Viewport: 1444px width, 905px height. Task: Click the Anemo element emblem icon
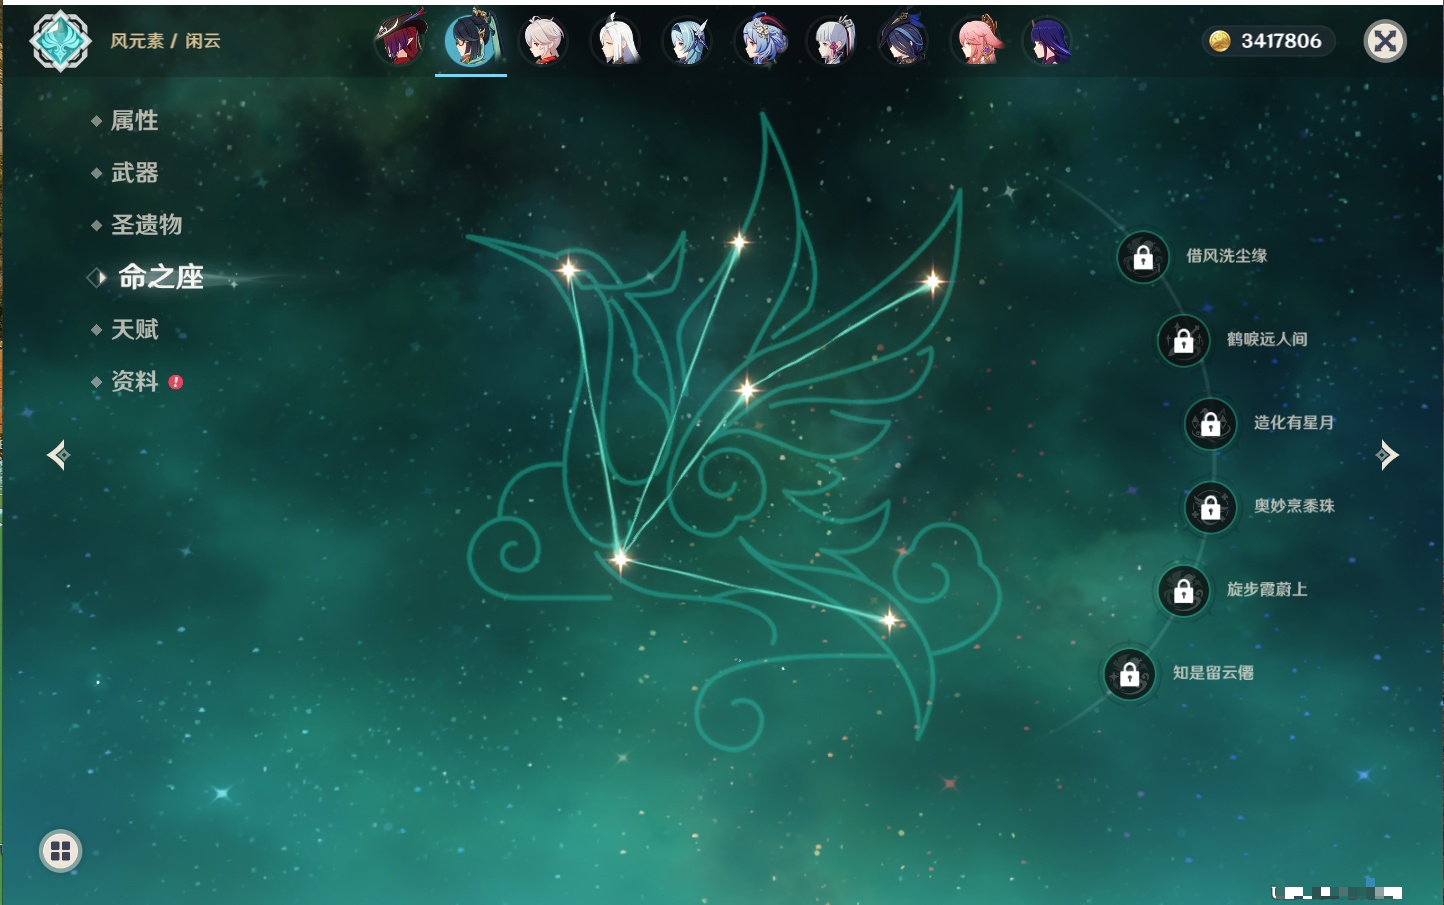pos(60,41)
